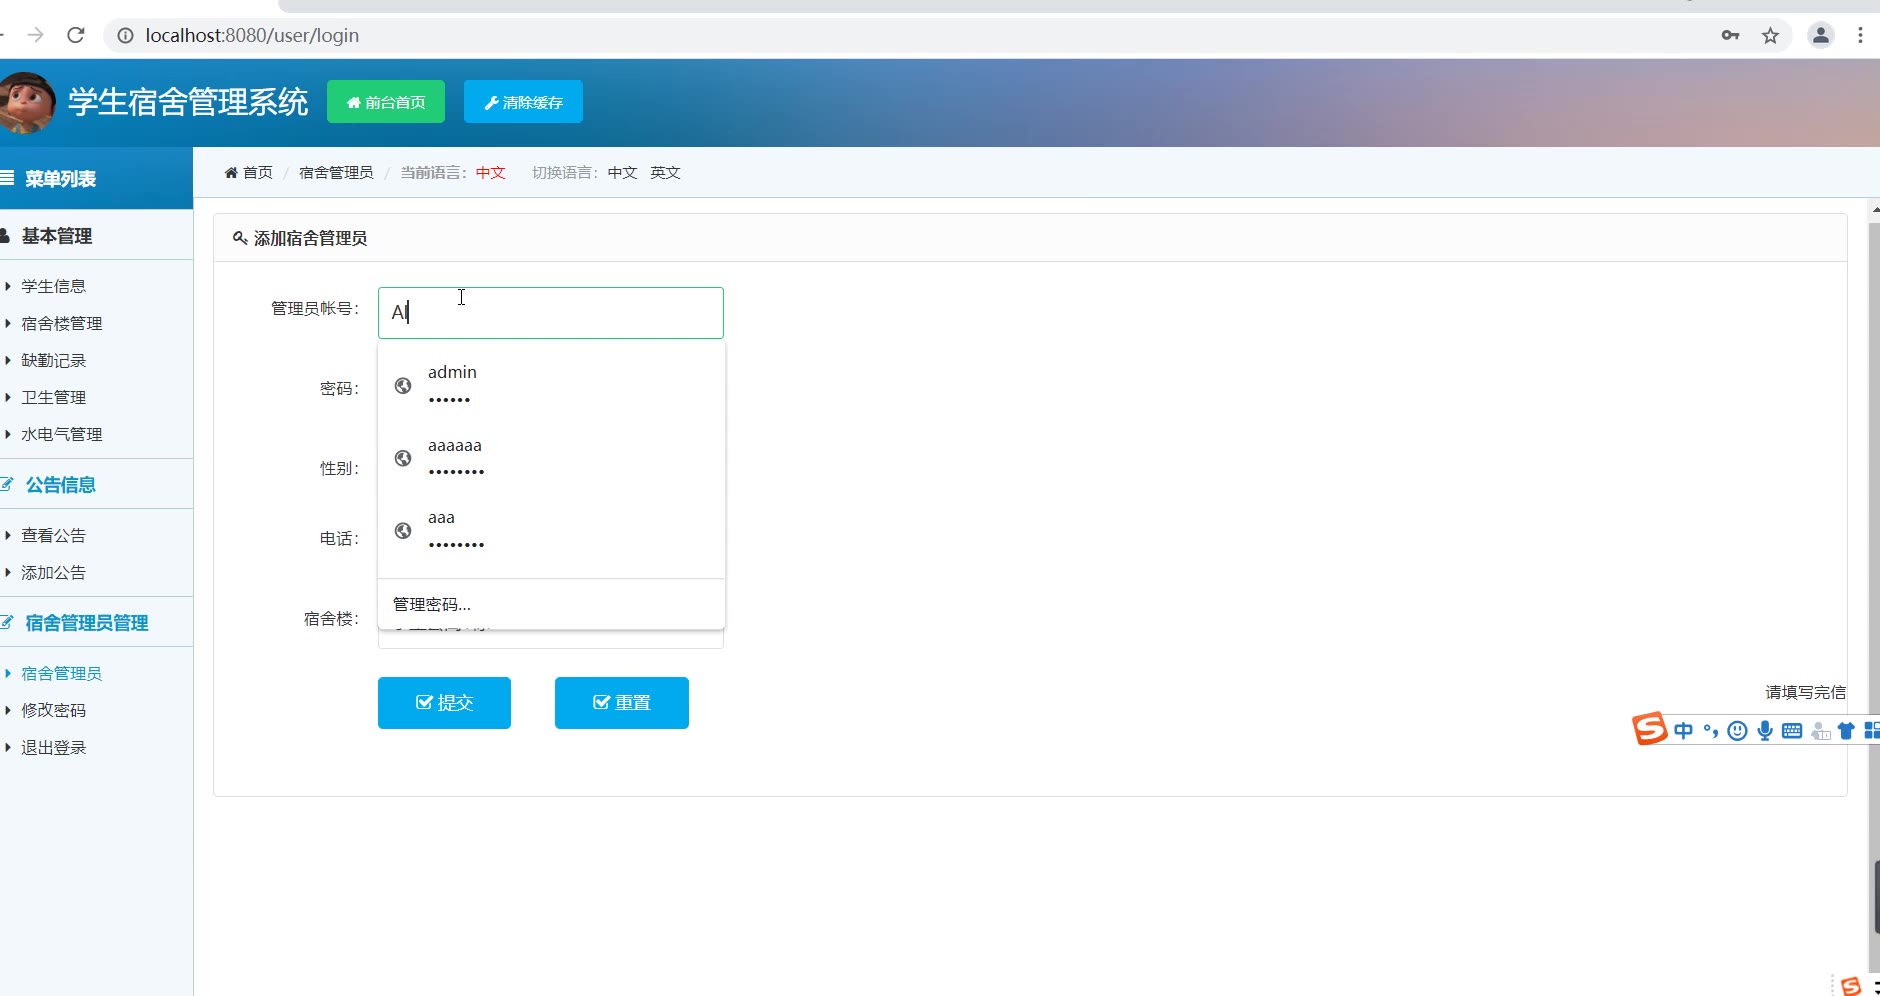Viewport: 1880px width, 996px height.
Task: Open 添加公告 in sidebar menu
Action: point(54,573)
